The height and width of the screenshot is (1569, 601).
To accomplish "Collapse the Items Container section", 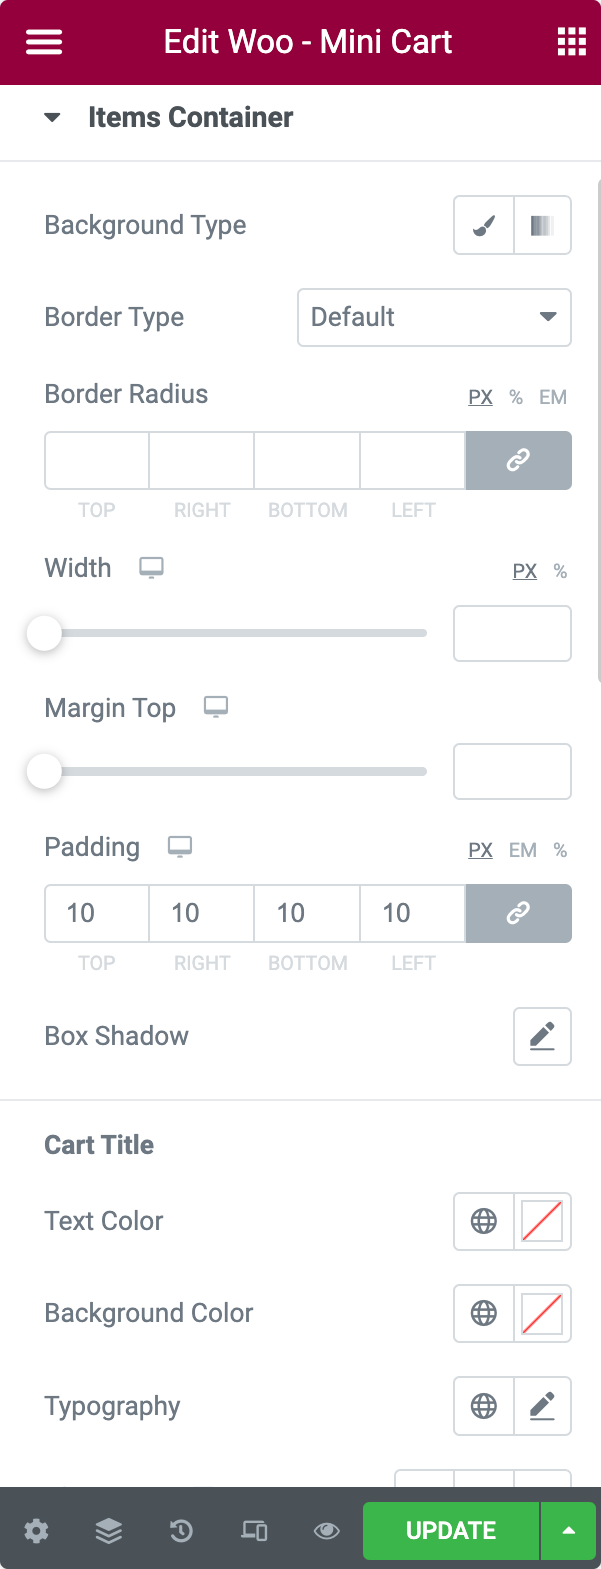I will point(52,117).
